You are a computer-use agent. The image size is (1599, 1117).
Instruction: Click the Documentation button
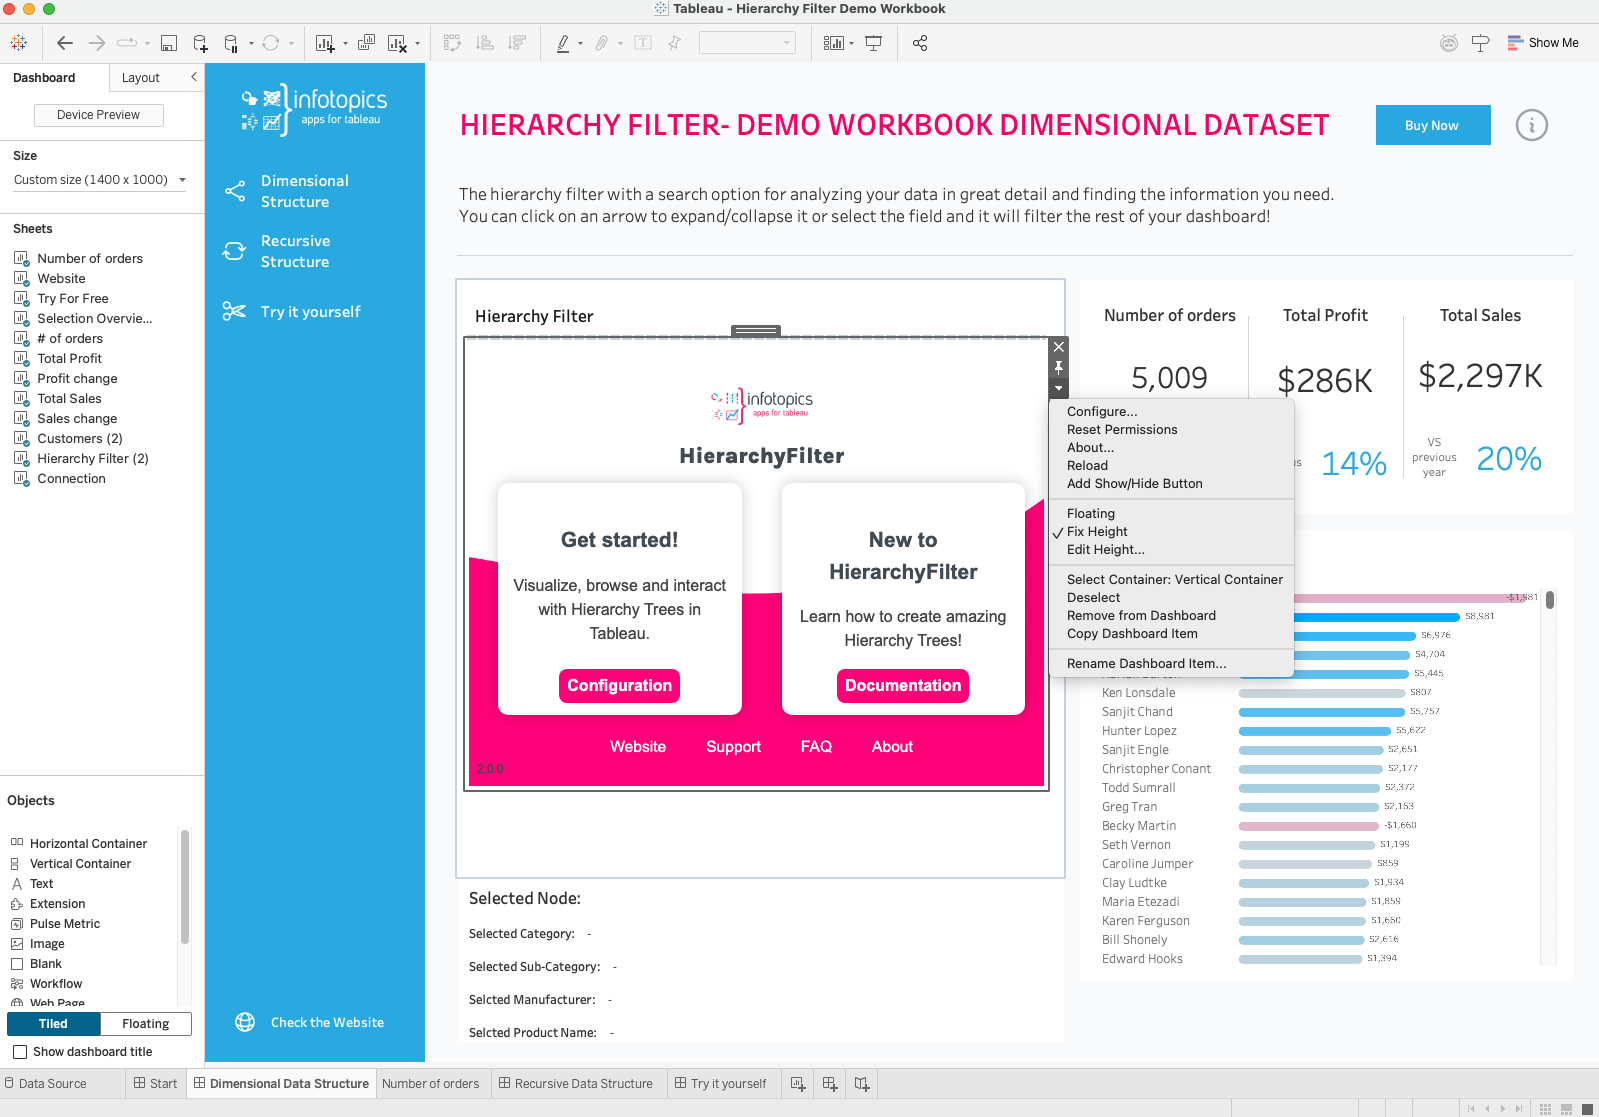tap(902, 686)
